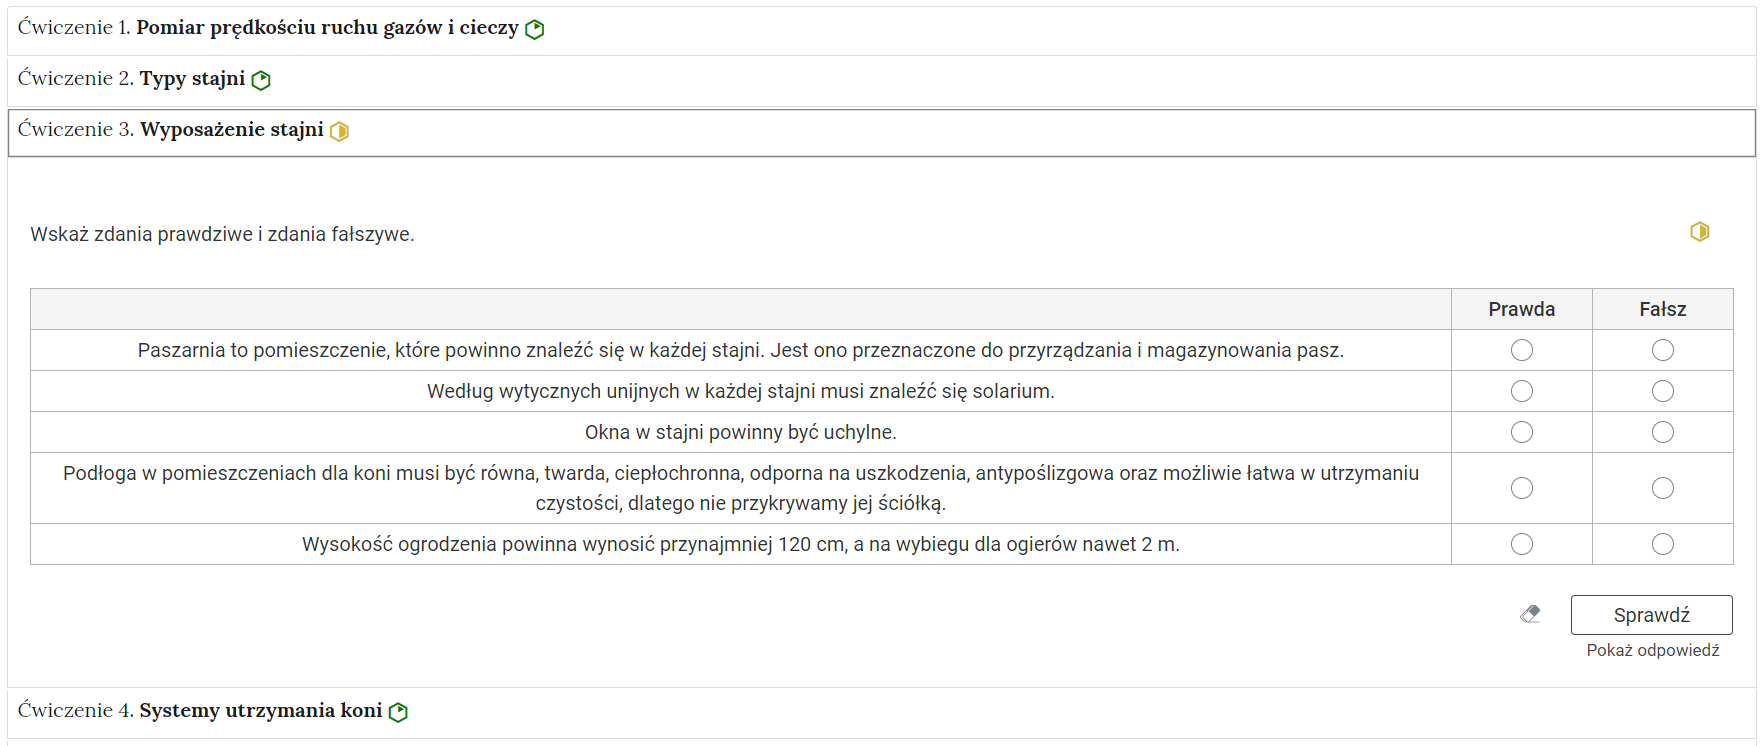Click the hexagon icon beside "Systemy utrzymania koni"
The width and height of the screenshot is (1763, 746).
tap(400, 710)
